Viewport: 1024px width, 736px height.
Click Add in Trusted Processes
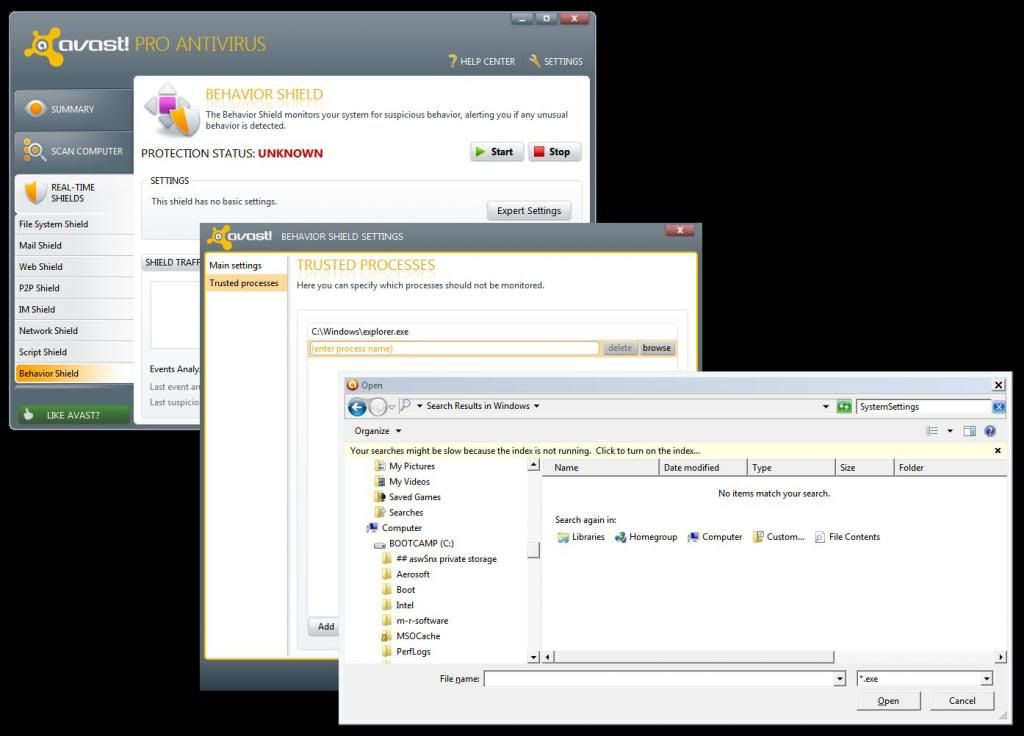(325, 626)
